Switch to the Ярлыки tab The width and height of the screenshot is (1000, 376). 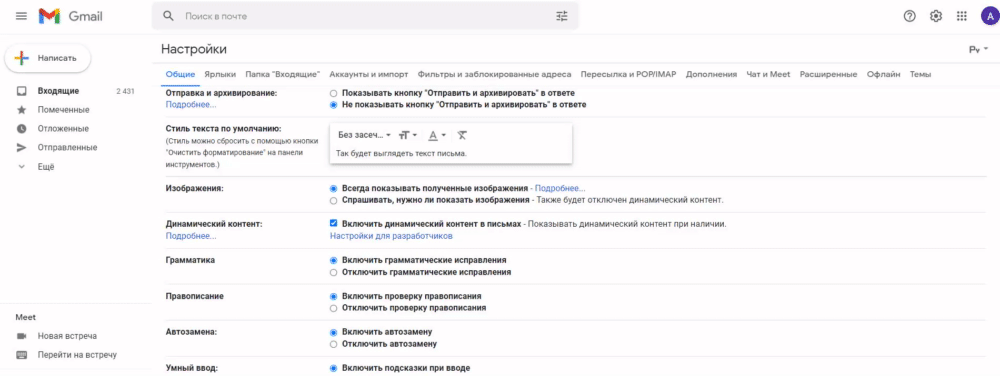tap(220, 75)
